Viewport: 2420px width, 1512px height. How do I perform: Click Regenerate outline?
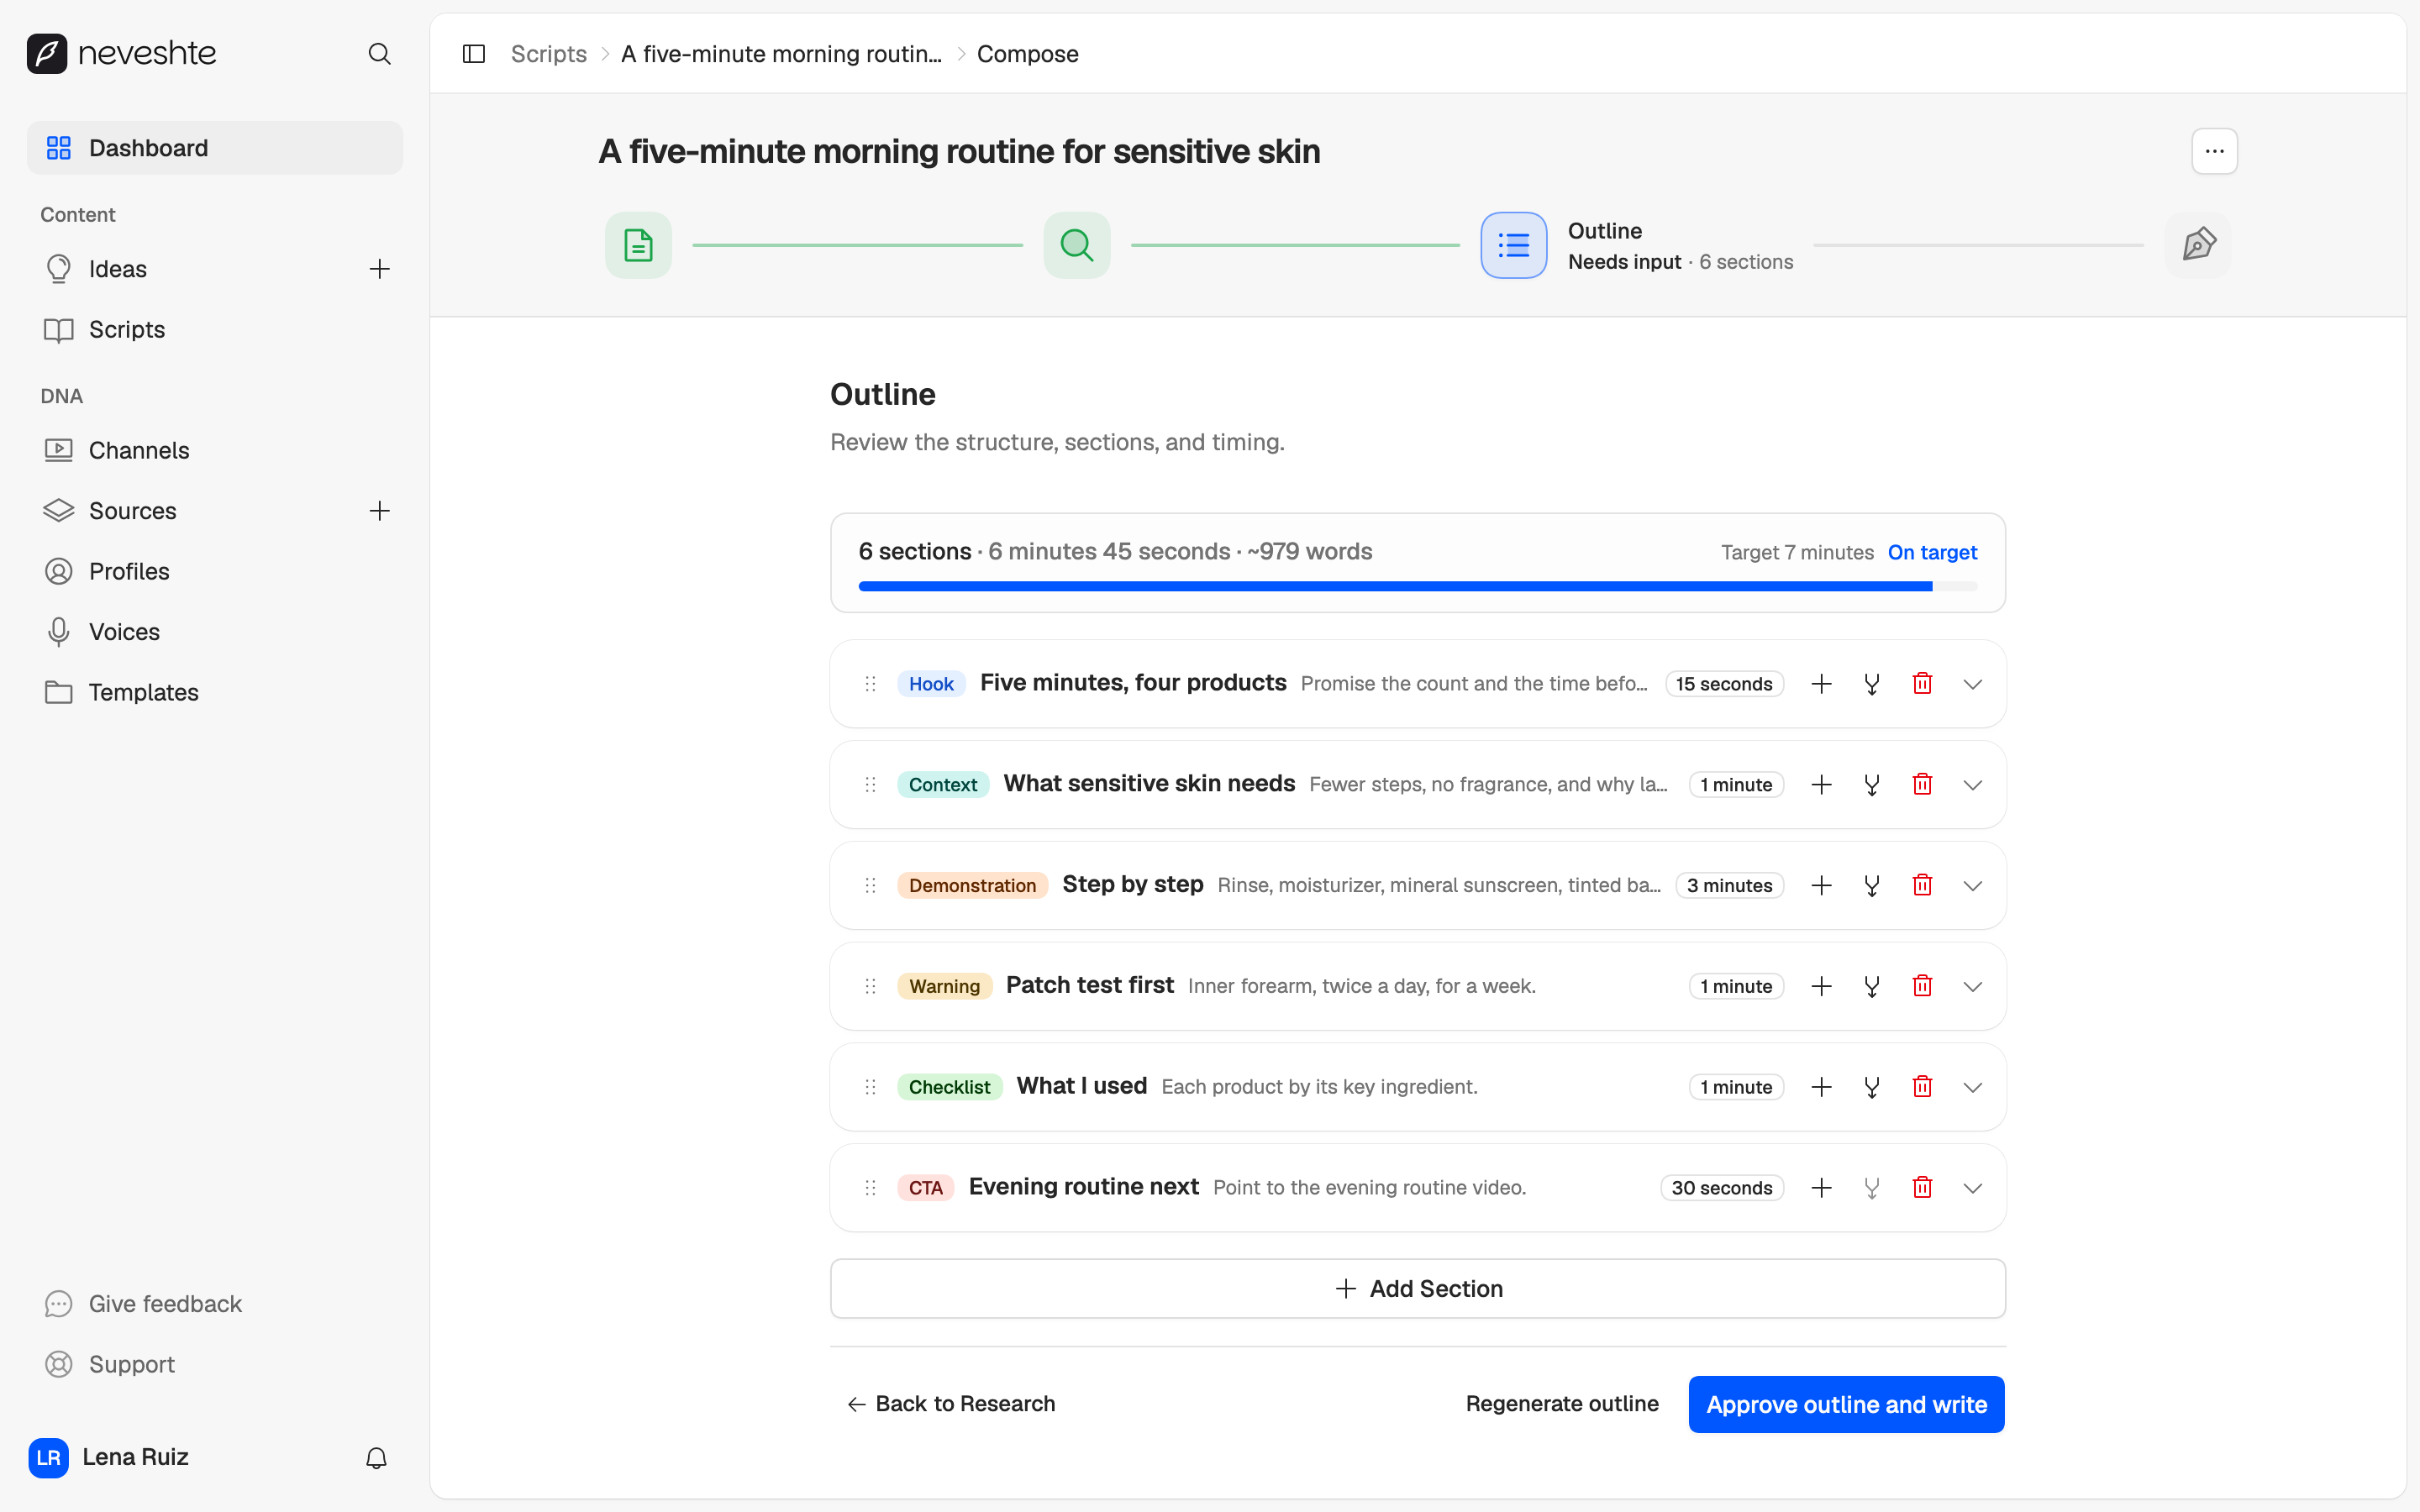pyautogui.click(x=1562, y=1404)
